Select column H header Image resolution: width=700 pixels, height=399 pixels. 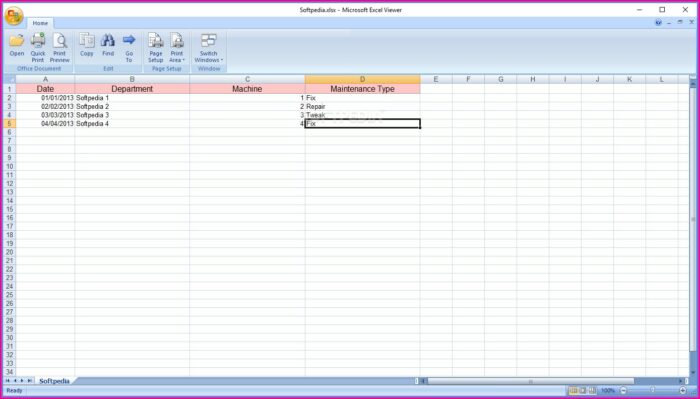click(x=533, y=79)
